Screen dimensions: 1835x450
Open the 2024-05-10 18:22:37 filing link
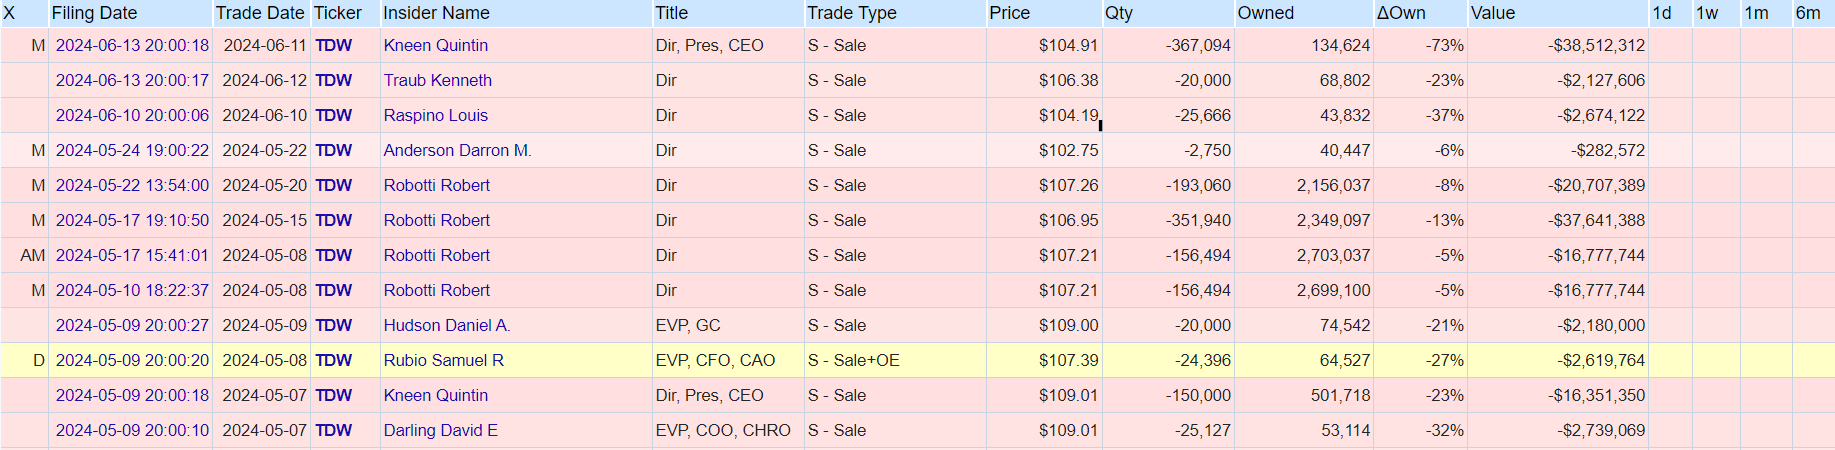132,290
